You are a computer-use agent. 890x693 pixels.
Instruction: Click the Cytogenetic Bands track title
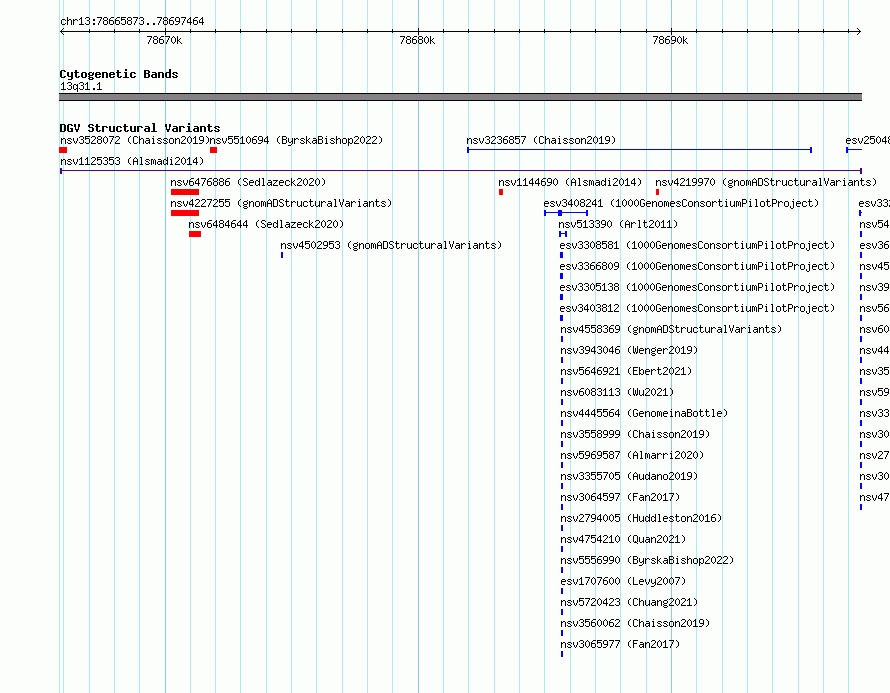pyautogui.click(x=119, y=74)
